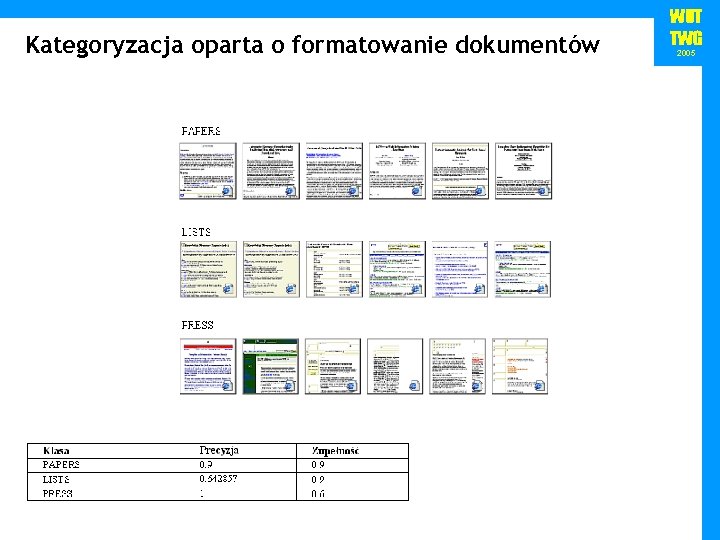The width and height of the screenshot is (720, 540).
Task: Open the third thumbnail in the PAPERS row
Action: coord(334,171)
